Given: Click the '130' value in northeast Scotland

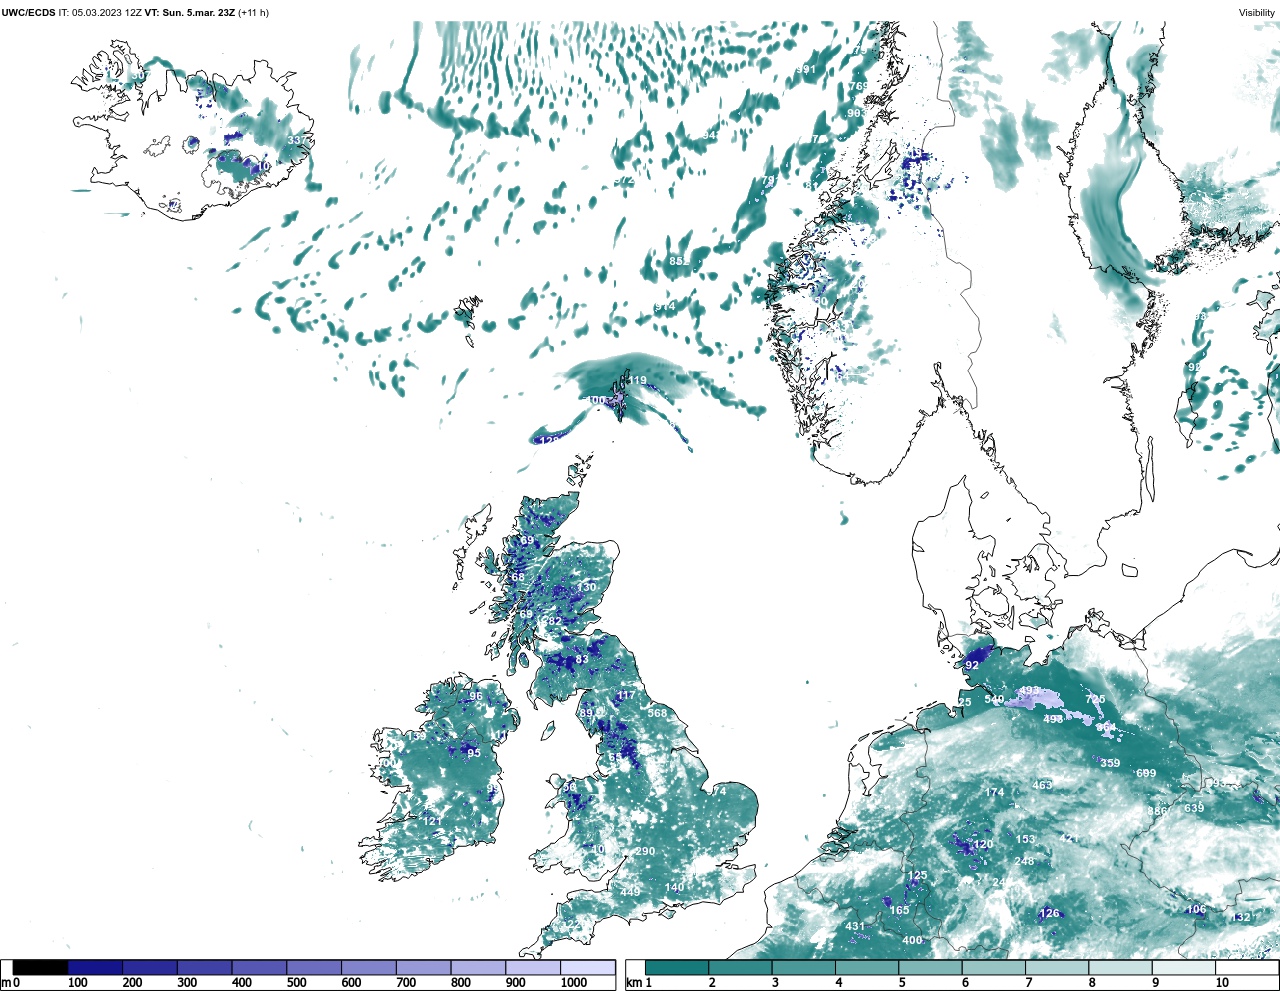Looking at the screenshot, I should click(587, 587).
